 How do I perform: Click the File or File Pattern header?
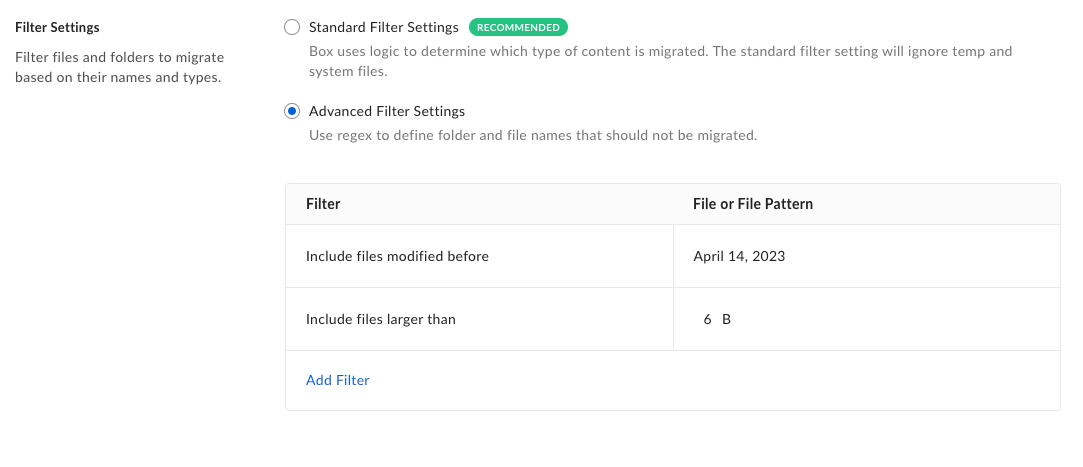coord(752,204)
